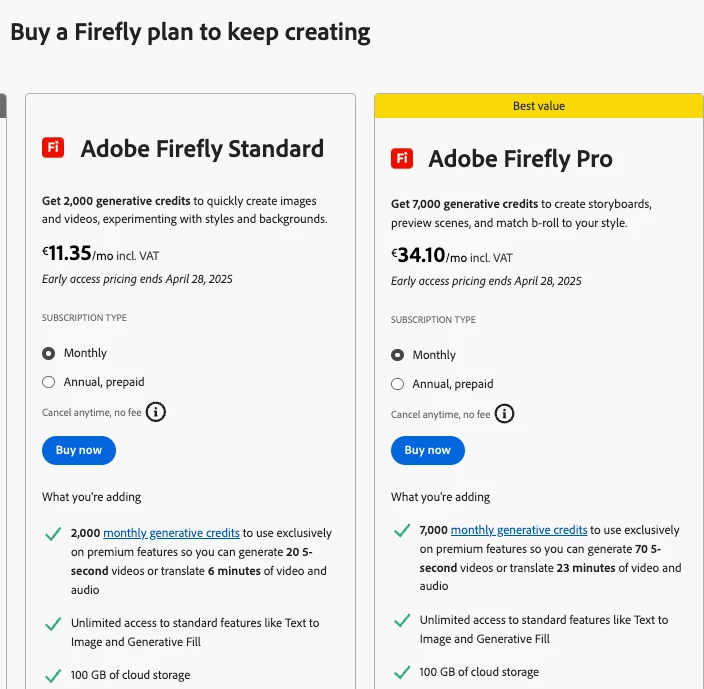
Task: Click checkmark next to Standard 2,000 credits
Action: tap(54, 534)
